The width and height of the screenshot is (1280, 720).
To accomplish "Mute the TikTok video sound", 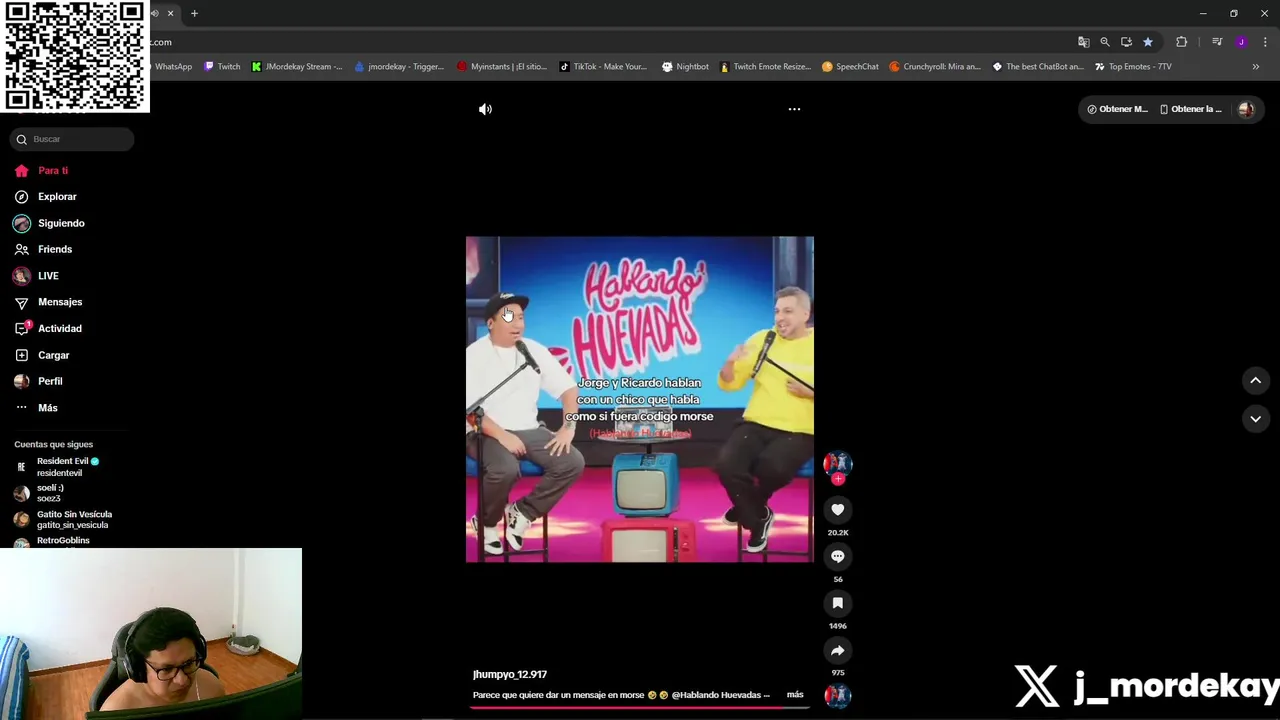I will 485,109.
